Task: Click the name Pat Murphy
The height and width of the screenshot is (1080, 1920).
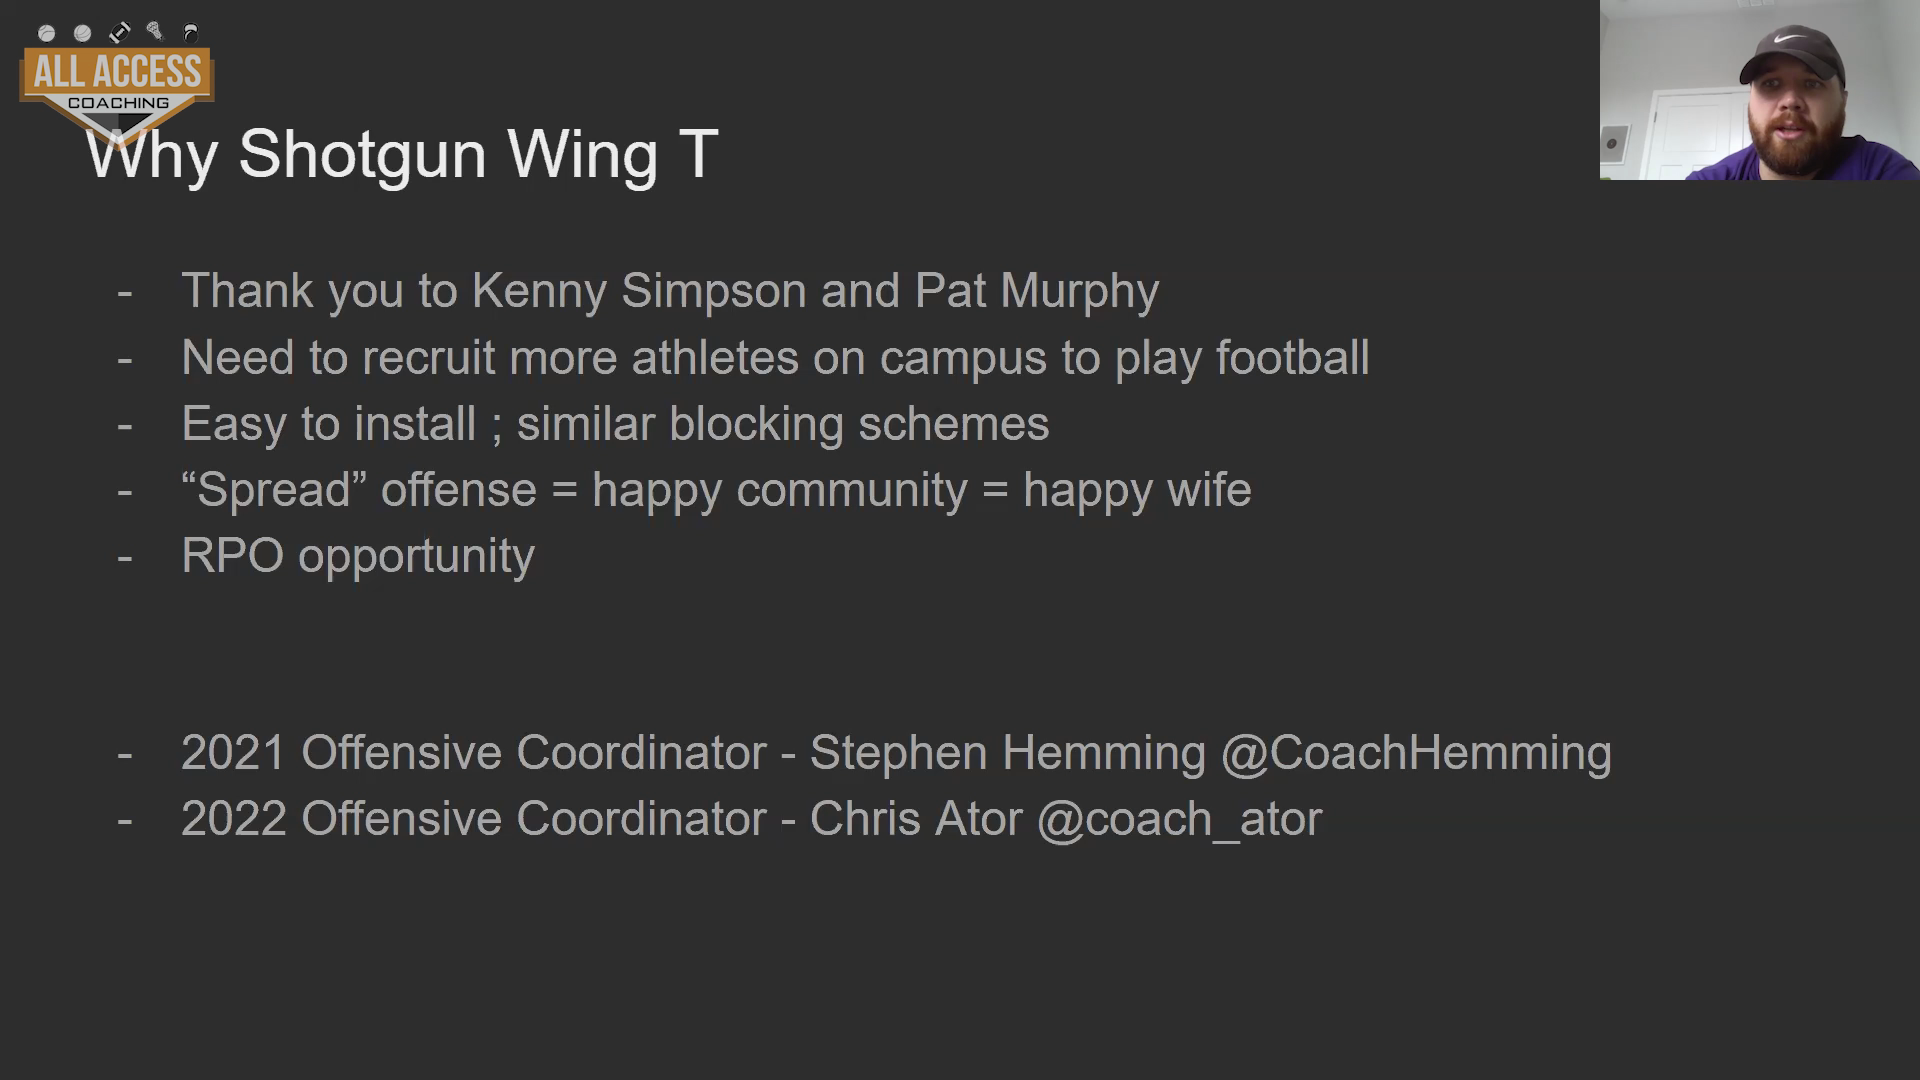Action: 1037,291
